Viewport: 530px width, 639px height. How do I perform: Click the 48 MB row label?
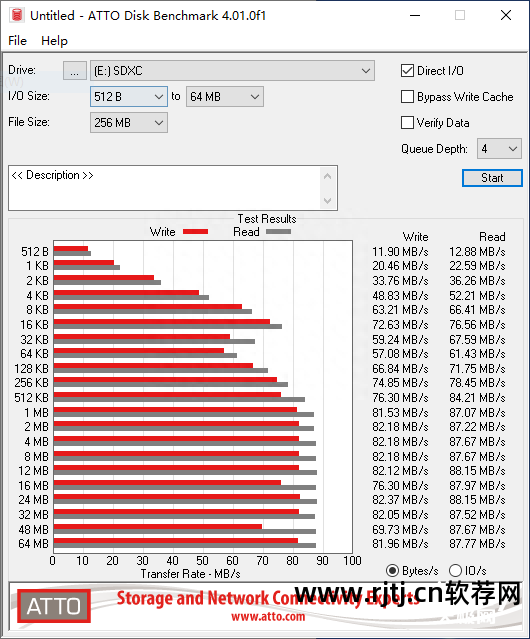pyautogui.click(x=33, y=530)
